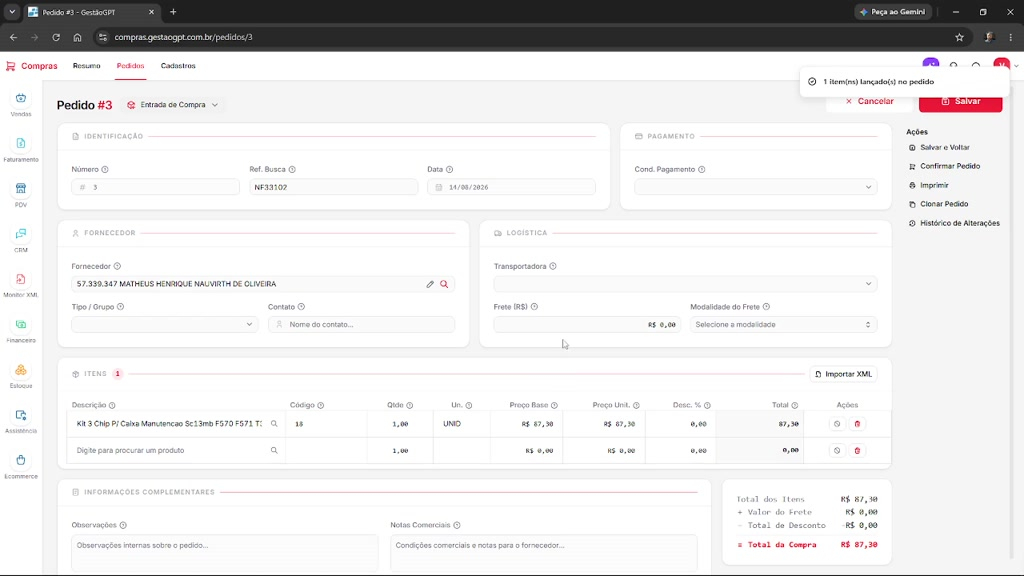The width and height of the screenshot is (1024, 576).
Task: Click the info icon beside Observações
Action: click(123, 525)
